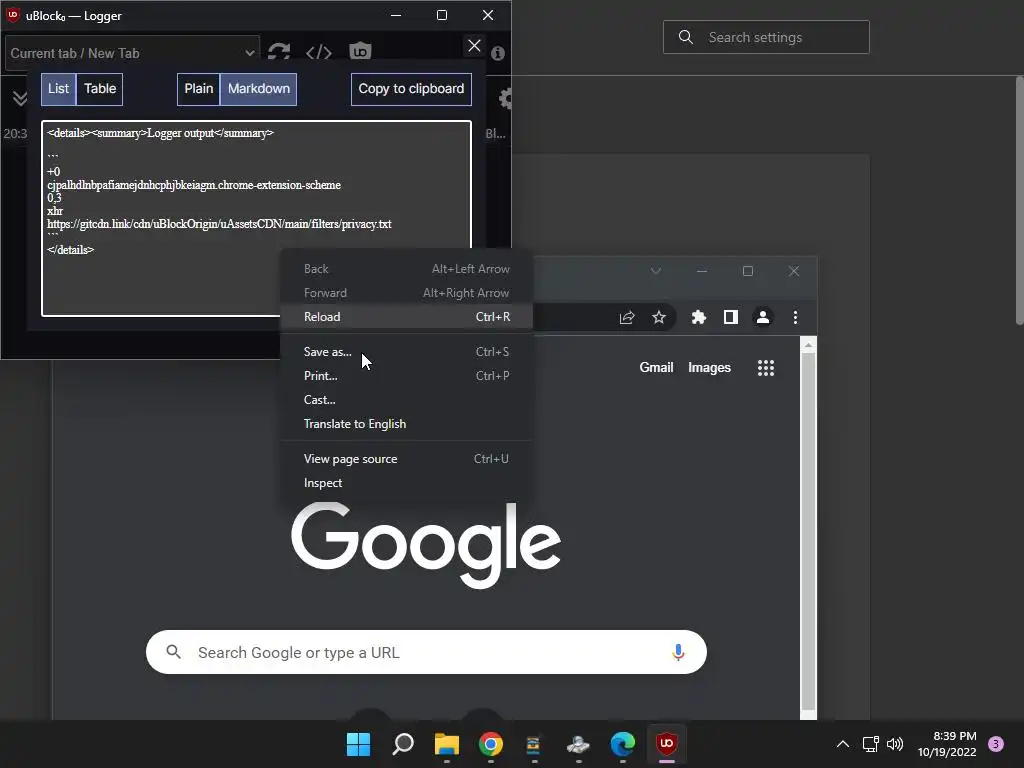The width and height of the screenshot is (1024, 768).
Task: Click the scroll up arrow in Chrome page
Action: pos(808,345)
